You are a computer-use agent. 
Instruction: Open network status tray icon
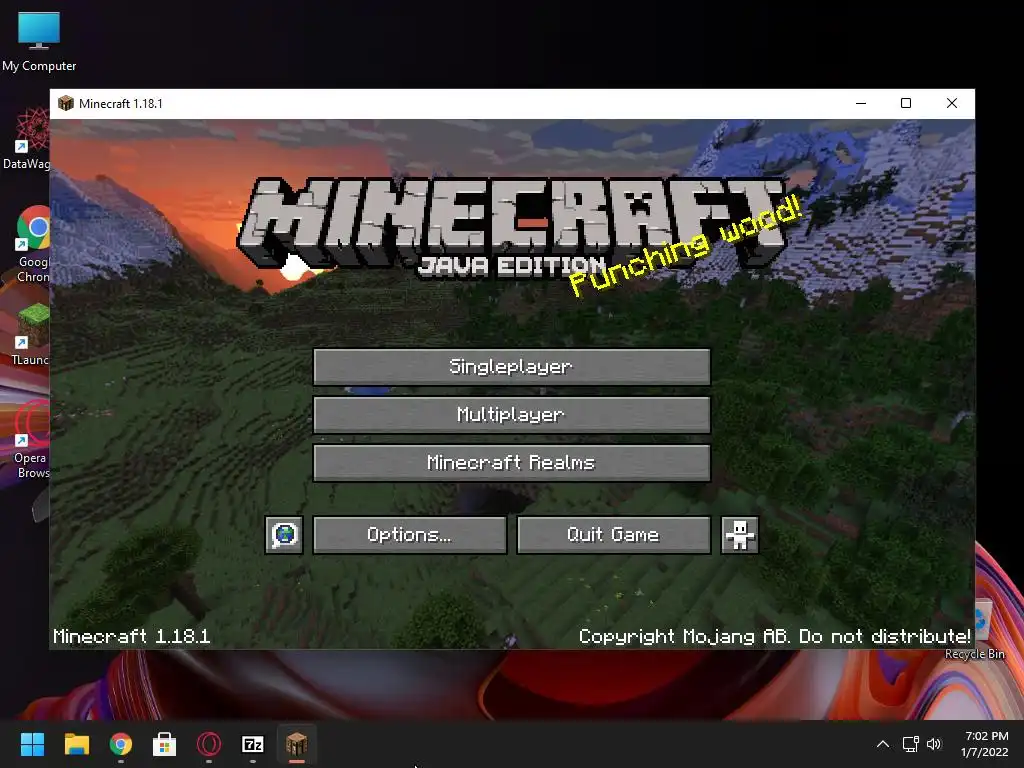coord(910,744)
